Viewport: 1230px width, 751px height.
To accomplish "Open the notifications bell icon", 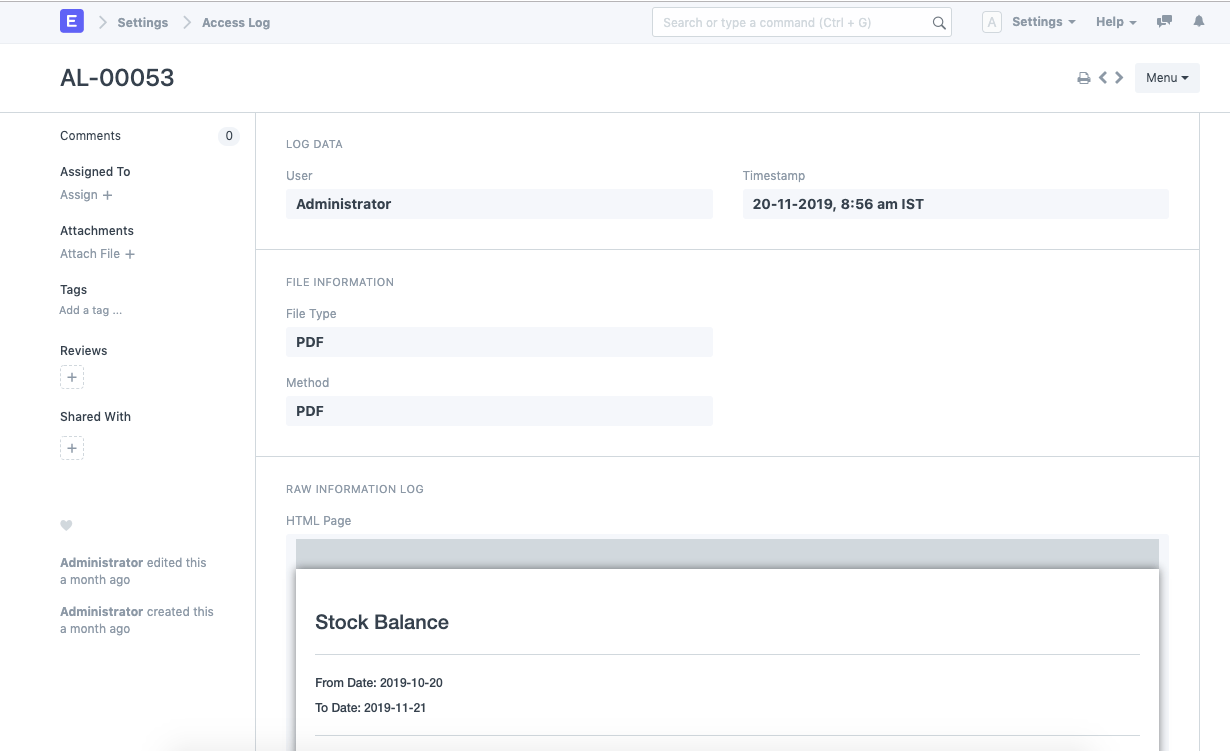I will tap(1199, 21).
